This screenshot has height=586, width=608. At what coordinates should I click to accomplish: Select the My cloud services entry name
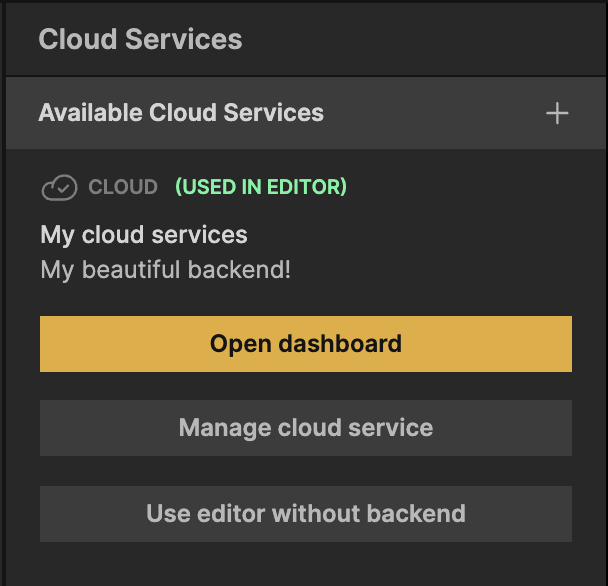pyautogui.click(x=144, y=235)
